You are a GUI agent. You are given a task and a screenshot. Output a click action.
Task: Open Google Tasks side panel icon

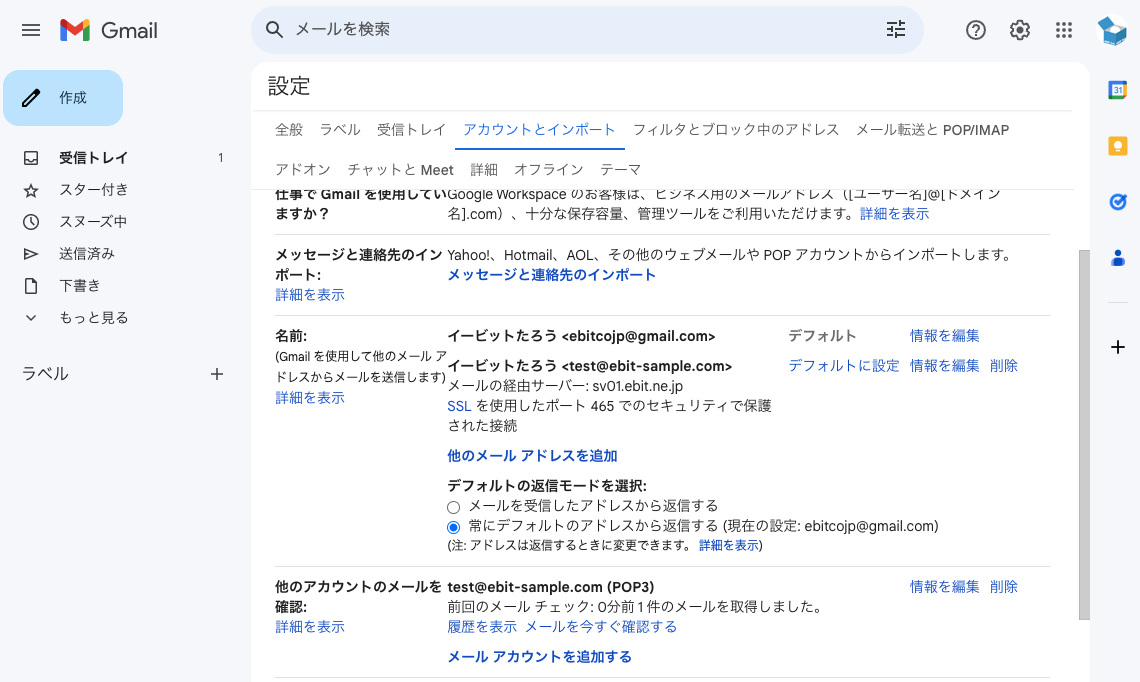click(1117, 201)
